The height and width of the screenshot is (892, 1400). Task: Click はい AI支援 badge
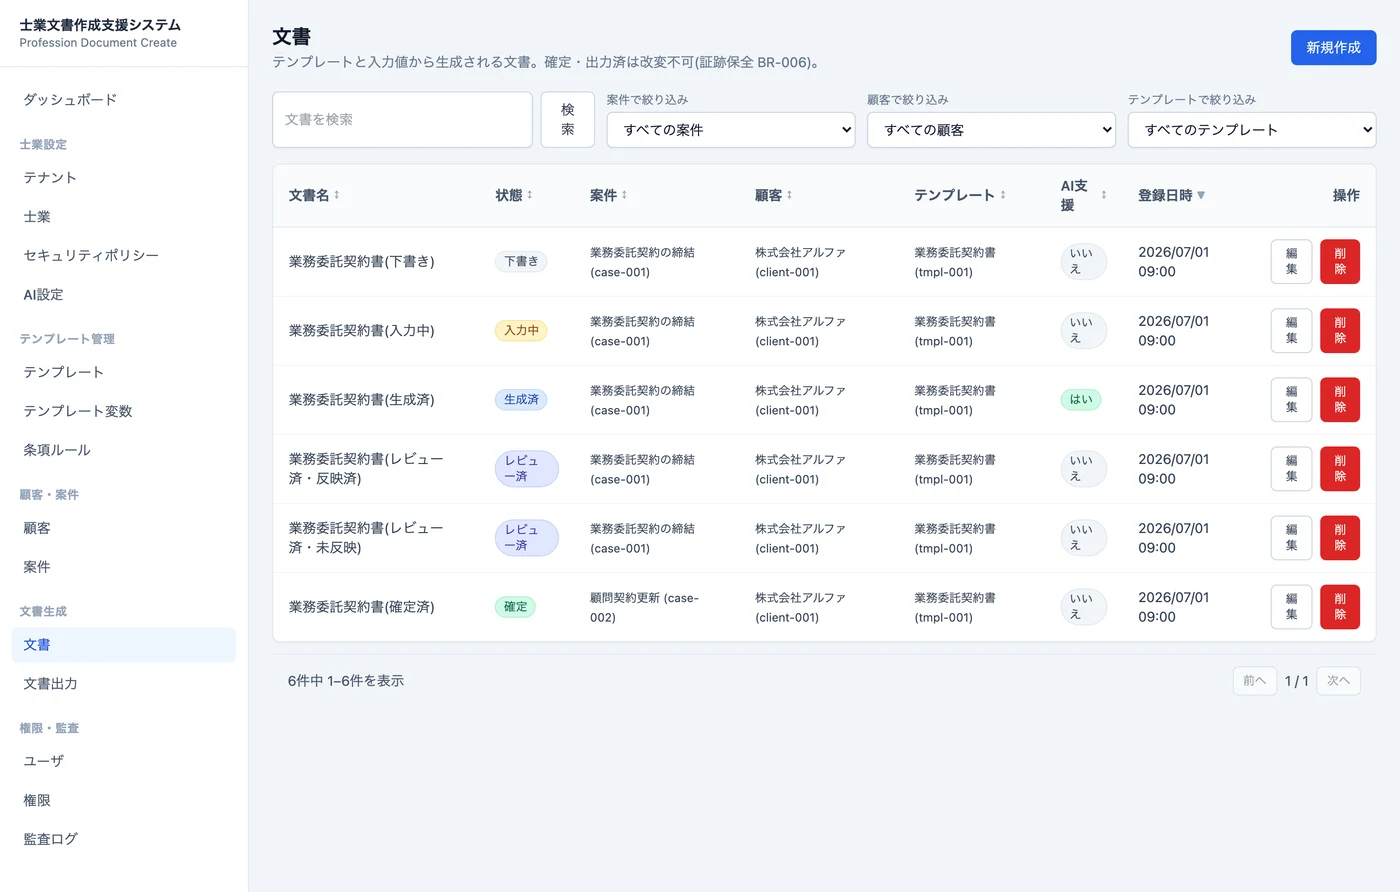click(x=1081, y=400)
